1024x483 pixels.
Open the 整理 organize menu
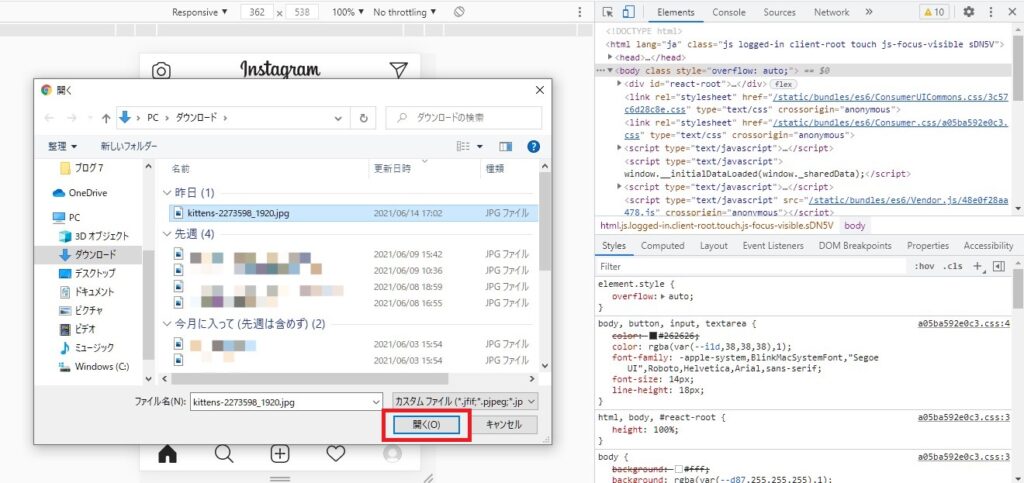63,147
